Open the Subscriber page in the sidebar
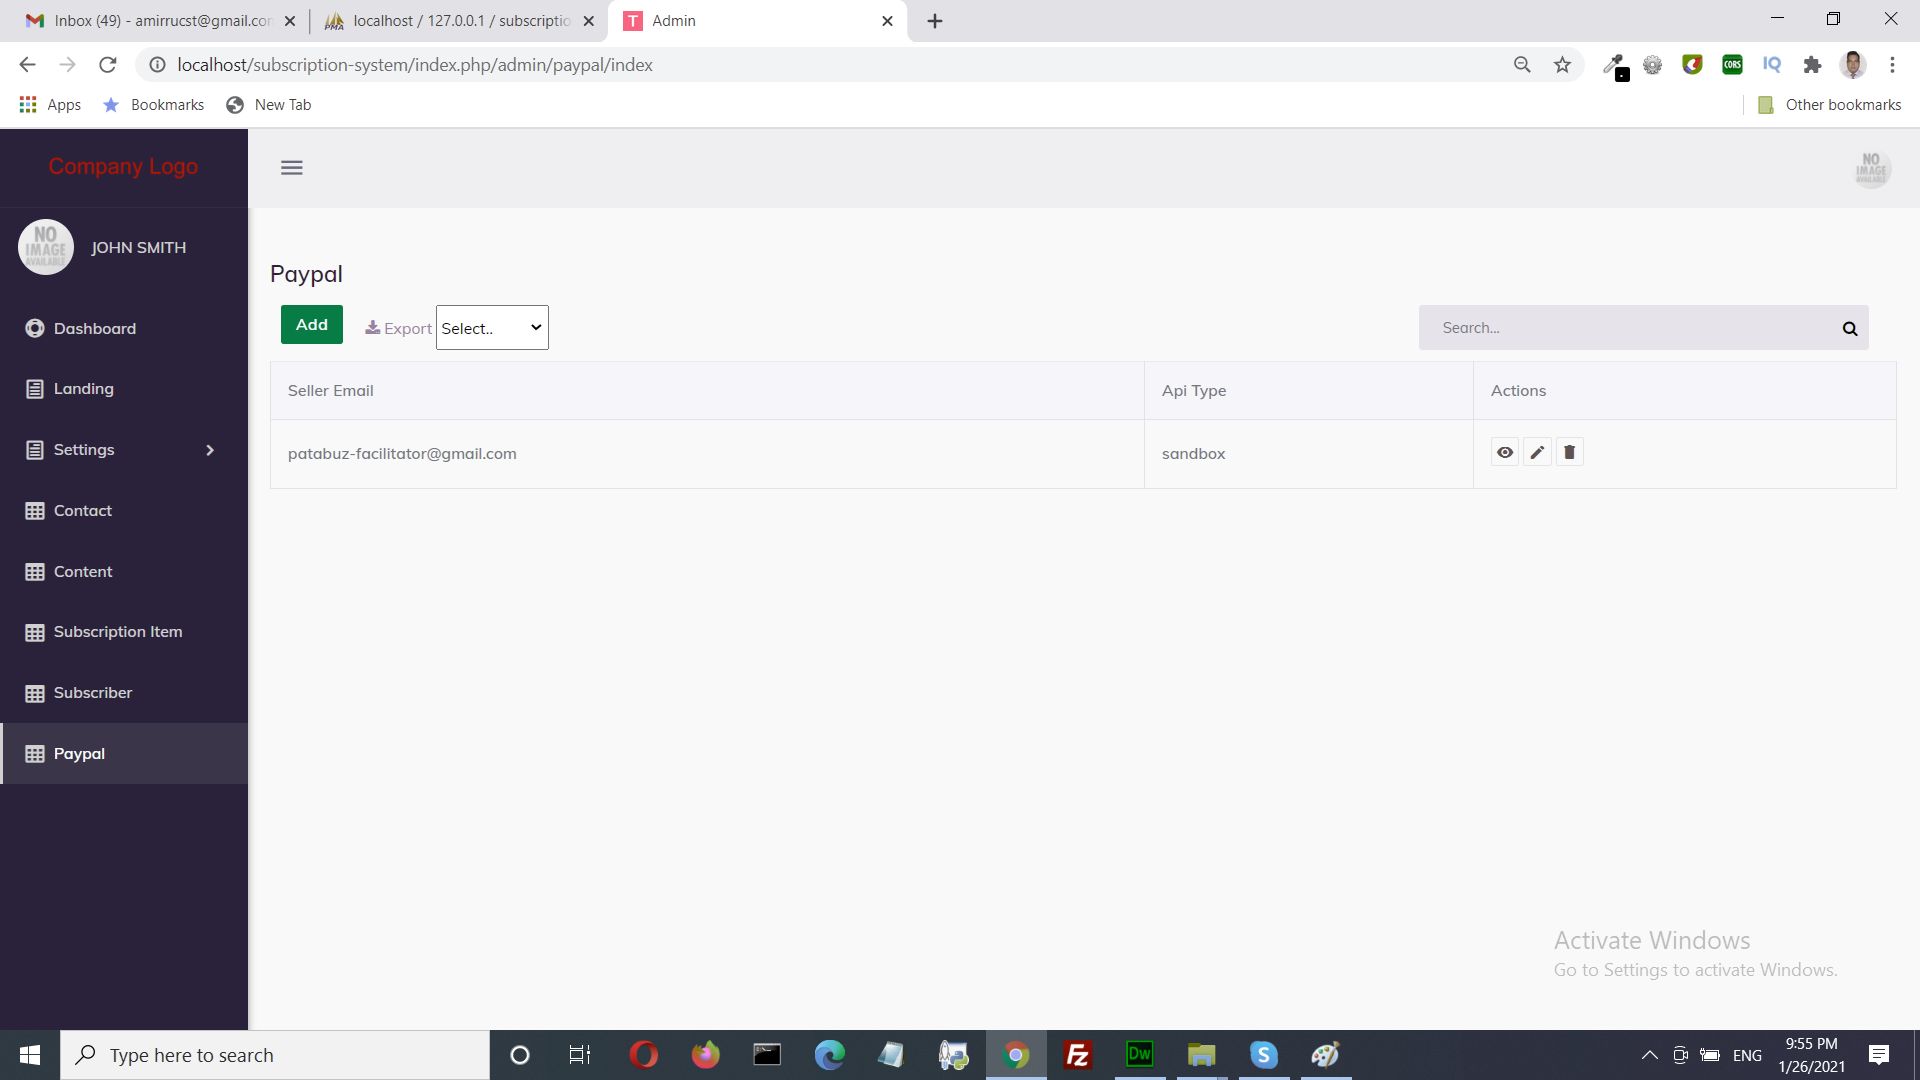1920x1080 pixels. click(x=92, y=692)
